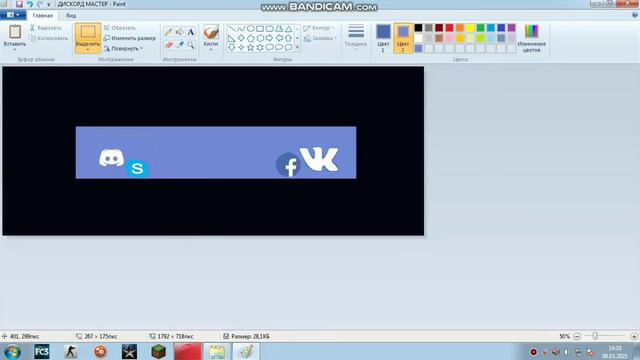The height and width of the screenshot is (360, 640).
Task: Click the zoom in plus button
Action: tap(634, 336)
